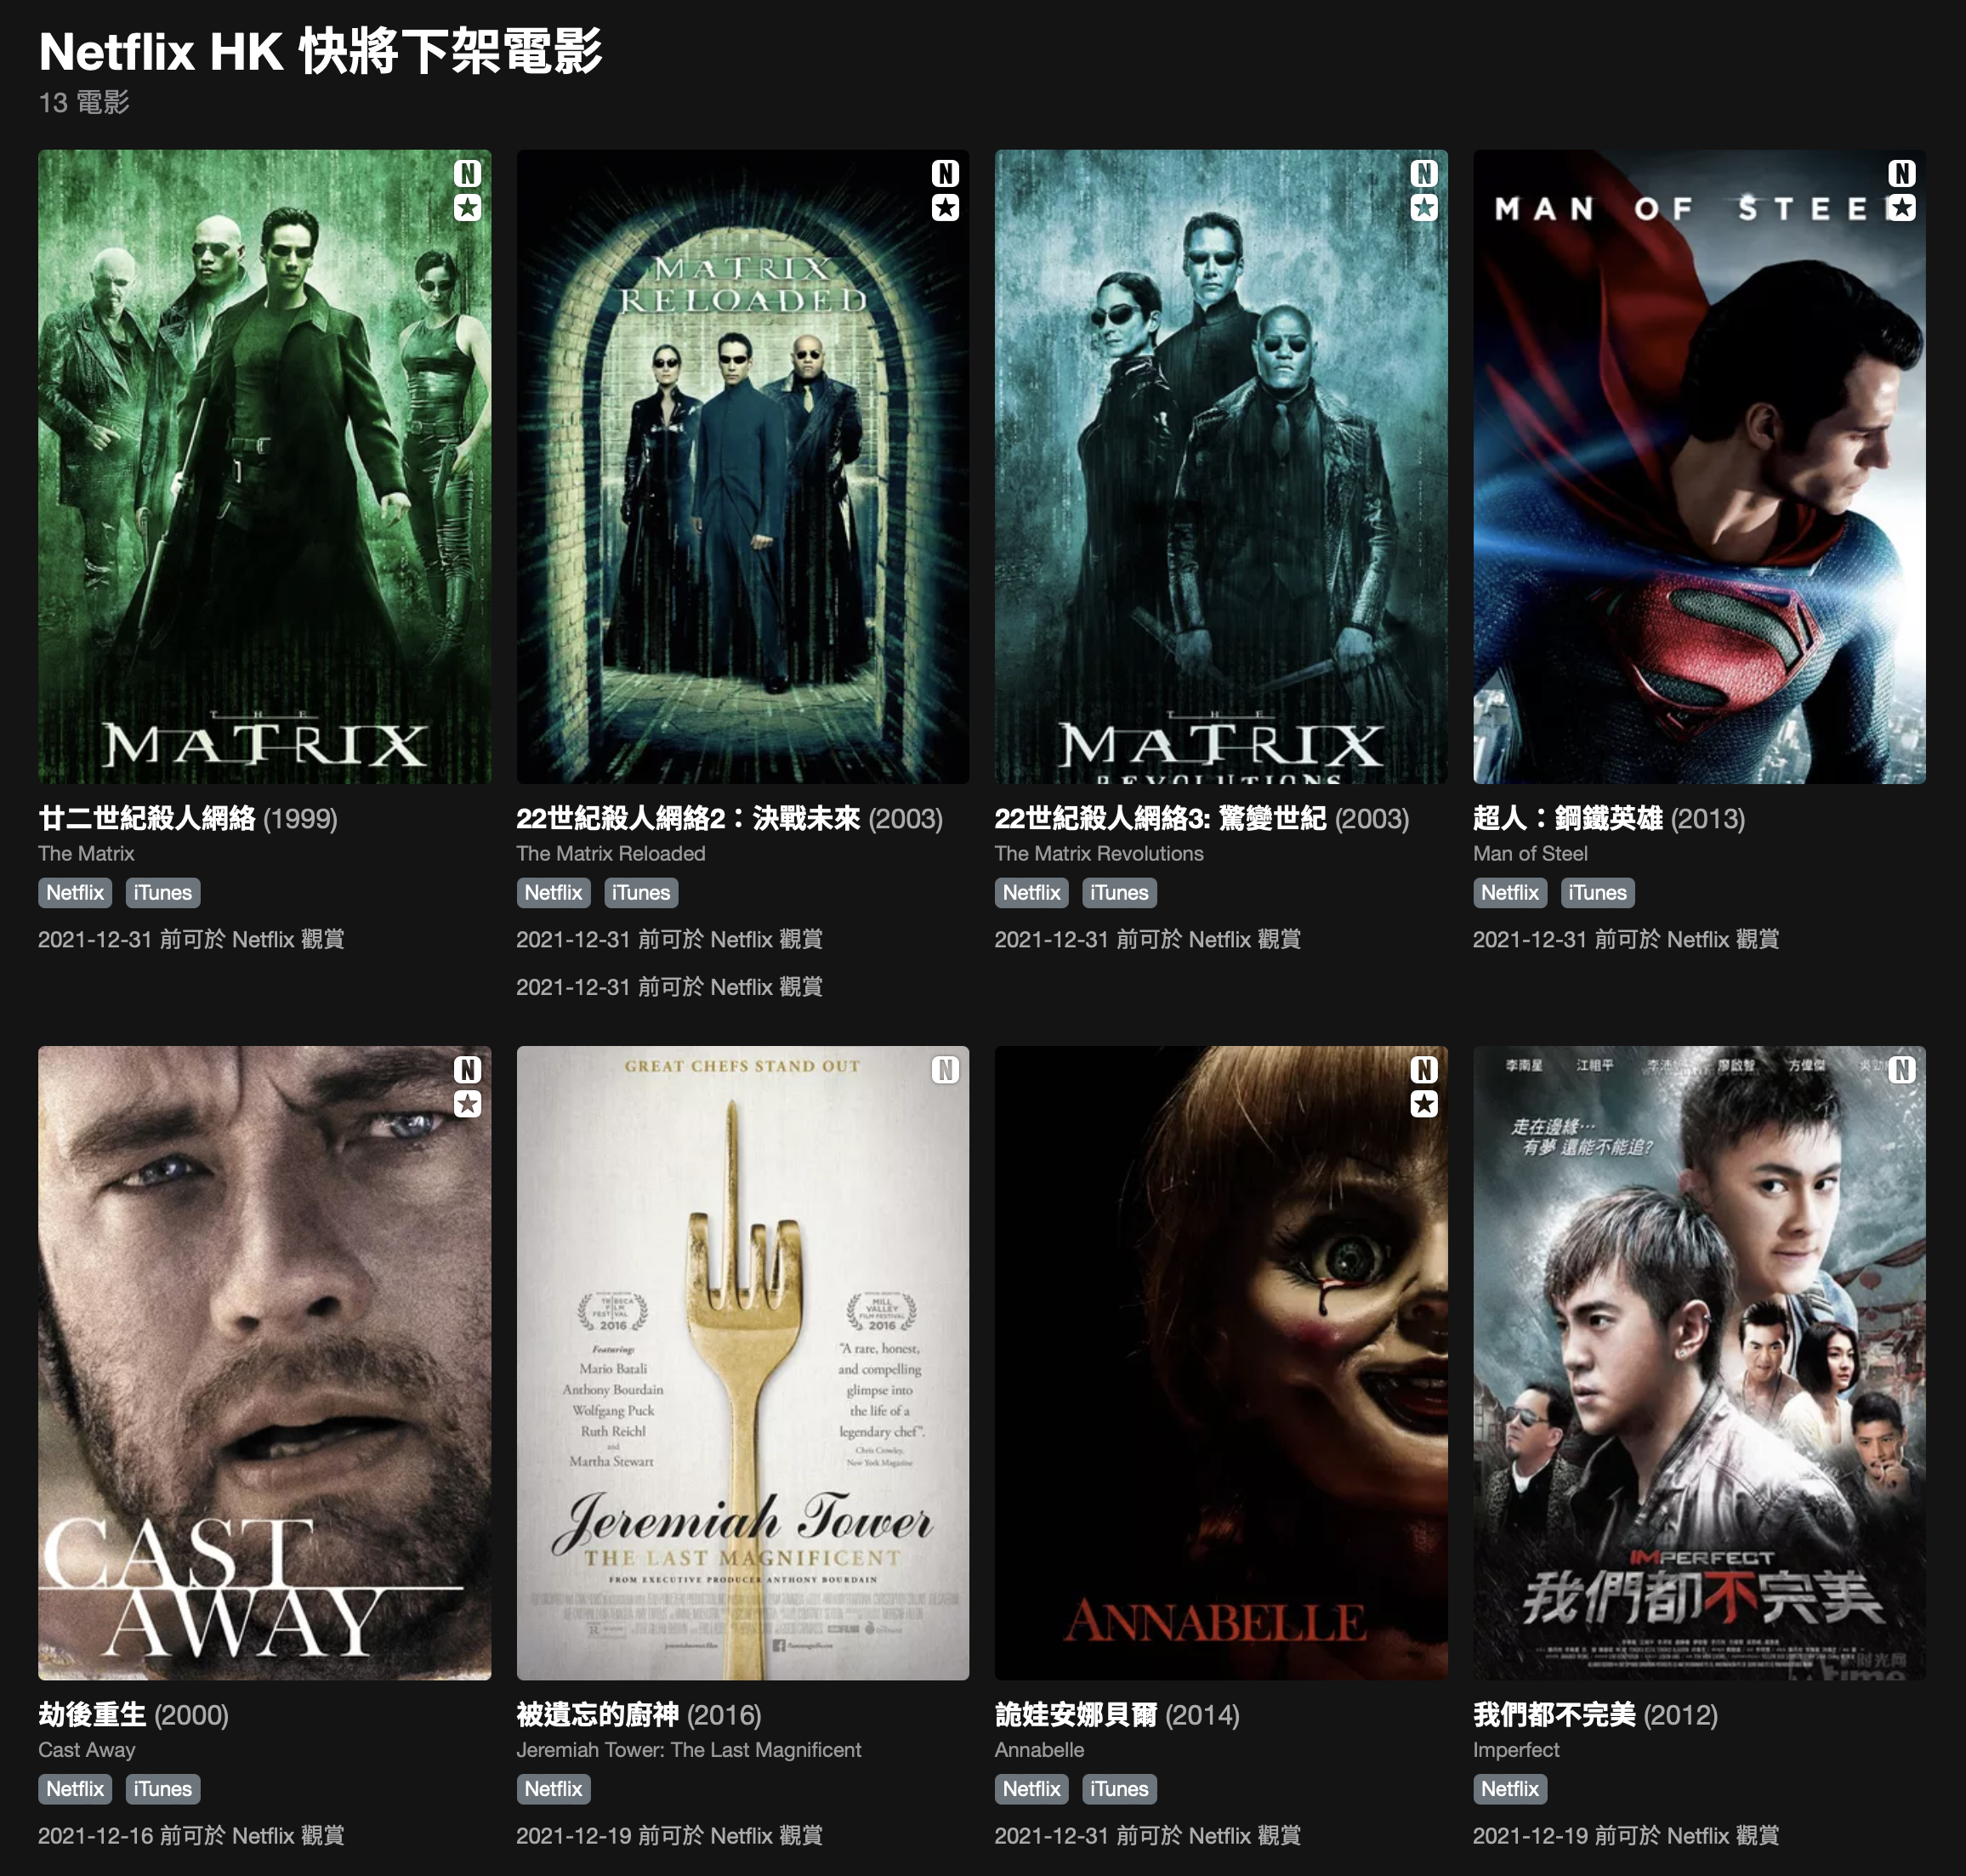
Task: Open The Matrix Revolutions poster thumbnail
Action: pyautogui.click(x=1221, y=466)
